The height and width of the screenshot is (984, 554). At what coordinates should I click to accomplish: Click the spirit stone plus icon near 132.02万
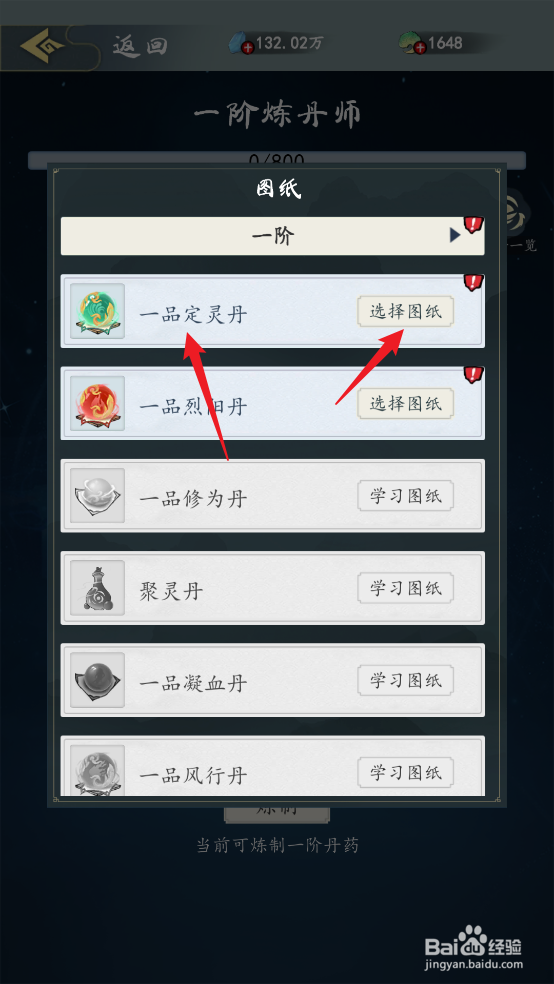[x=248, y=49]
